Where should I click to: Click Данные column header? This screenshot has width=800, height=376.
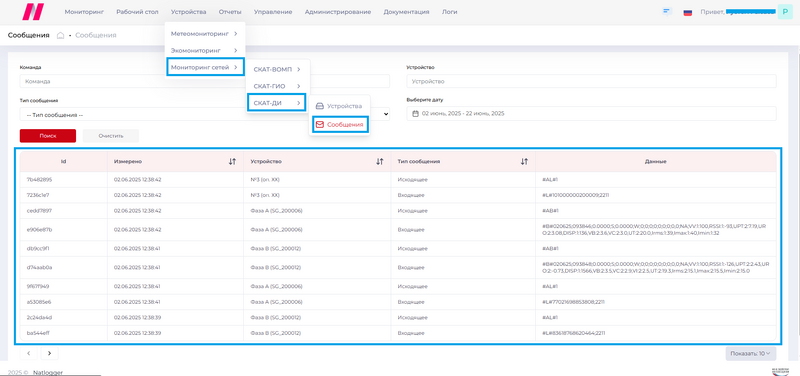656,161
